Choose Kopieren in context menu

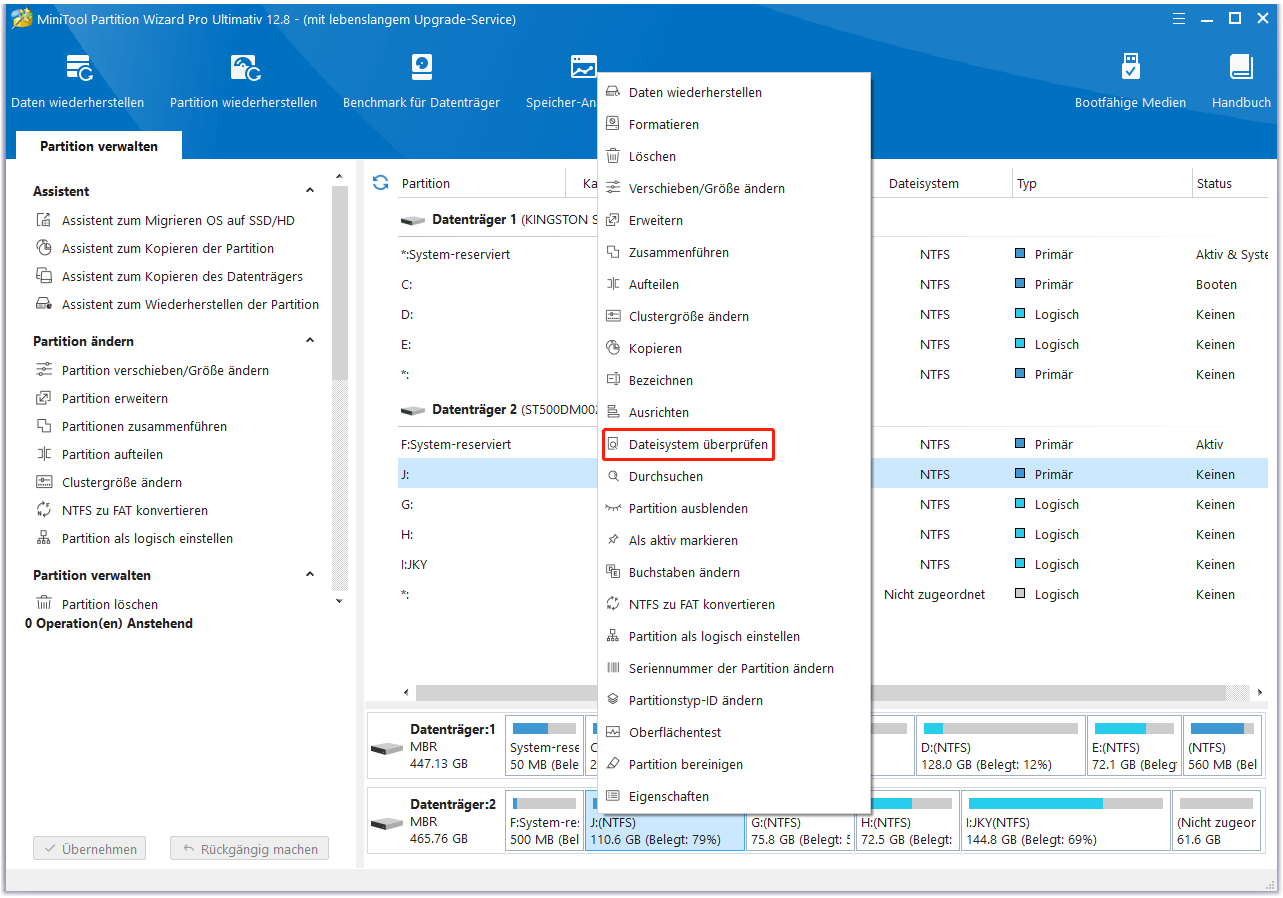734,348
